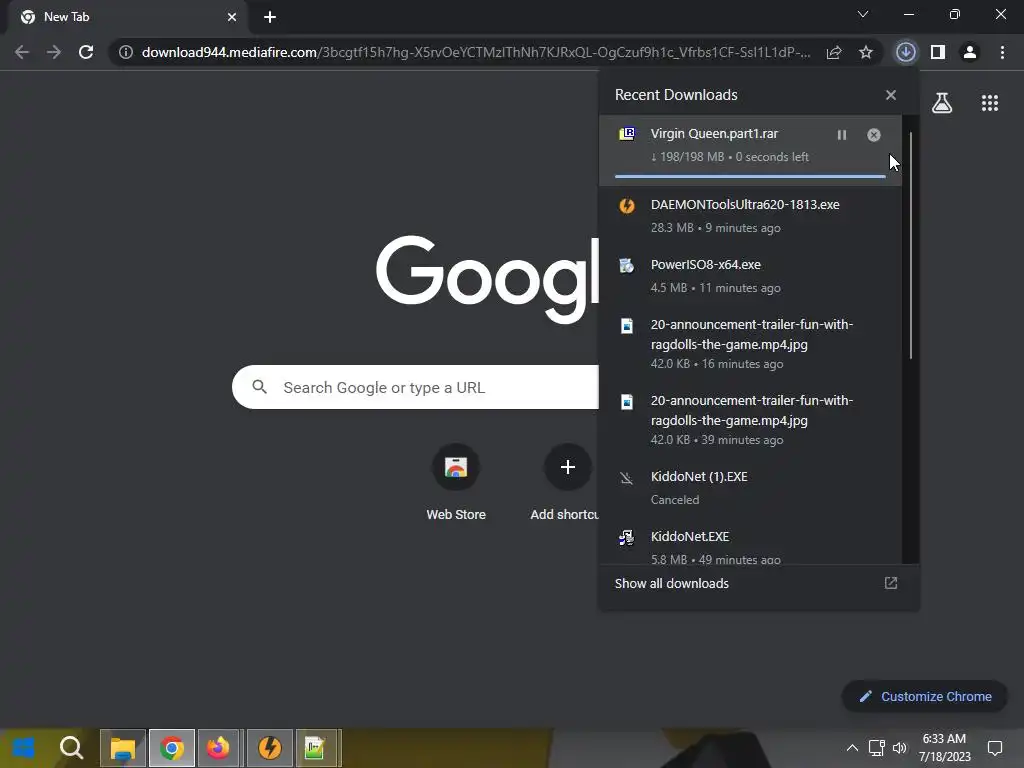Click the Search Google or type a URL box
The height and width of the screenshot is (768, 1024).
[415, 387]
